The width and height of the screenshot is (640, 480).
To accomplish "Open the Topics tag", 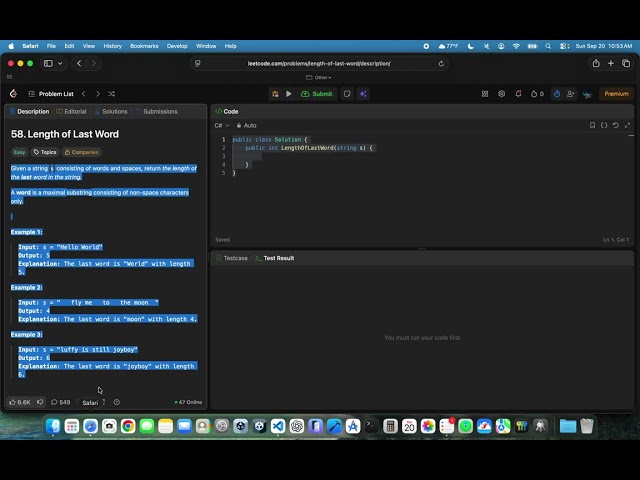I will [x=45, y=152].
